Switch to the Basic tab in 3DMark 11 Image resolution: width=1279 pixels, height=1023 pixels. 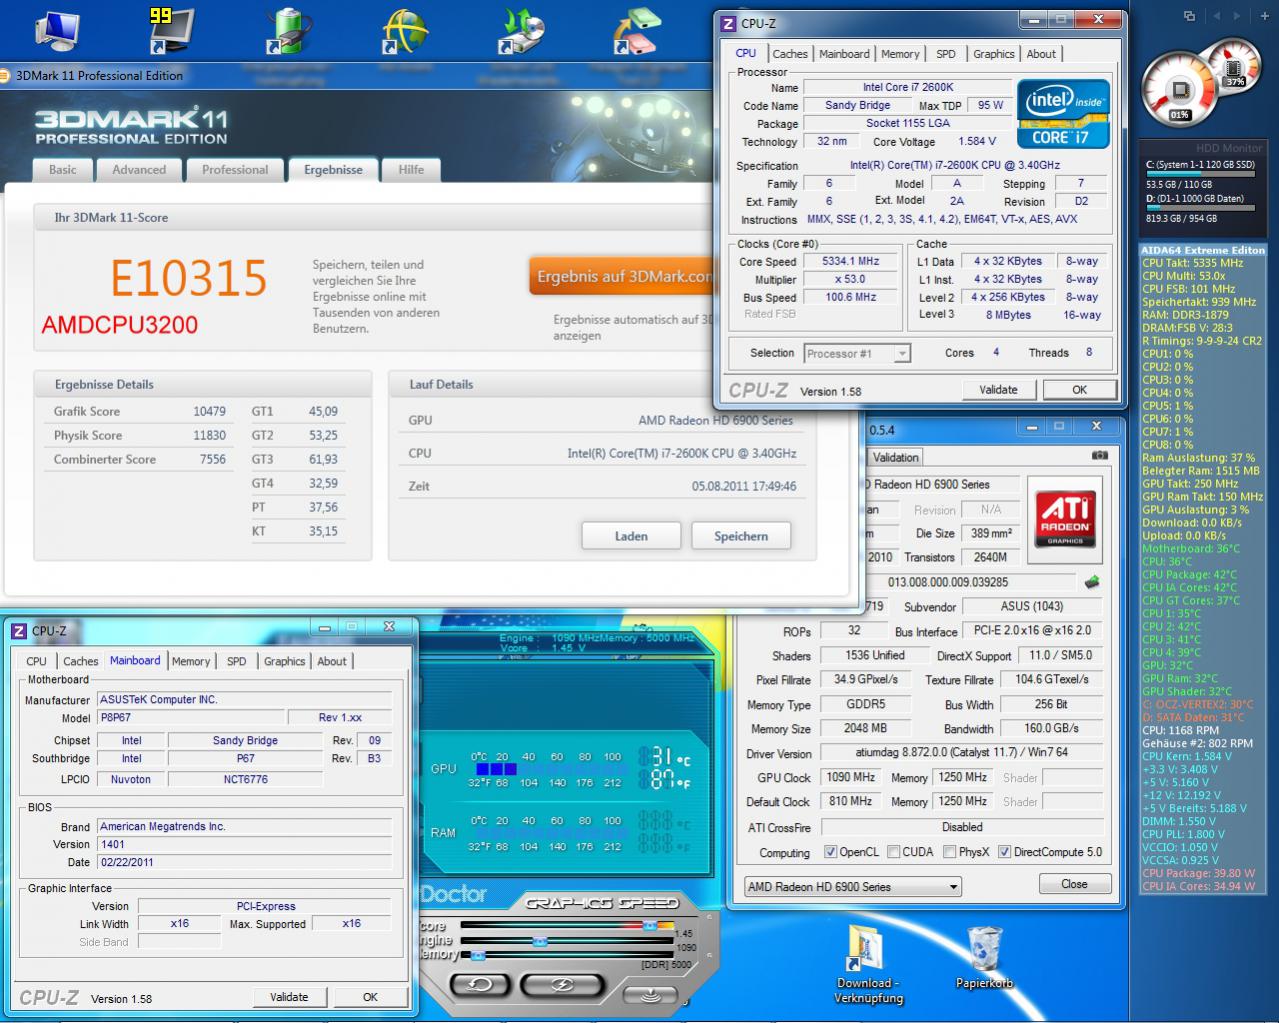click(x=63, y=170)
